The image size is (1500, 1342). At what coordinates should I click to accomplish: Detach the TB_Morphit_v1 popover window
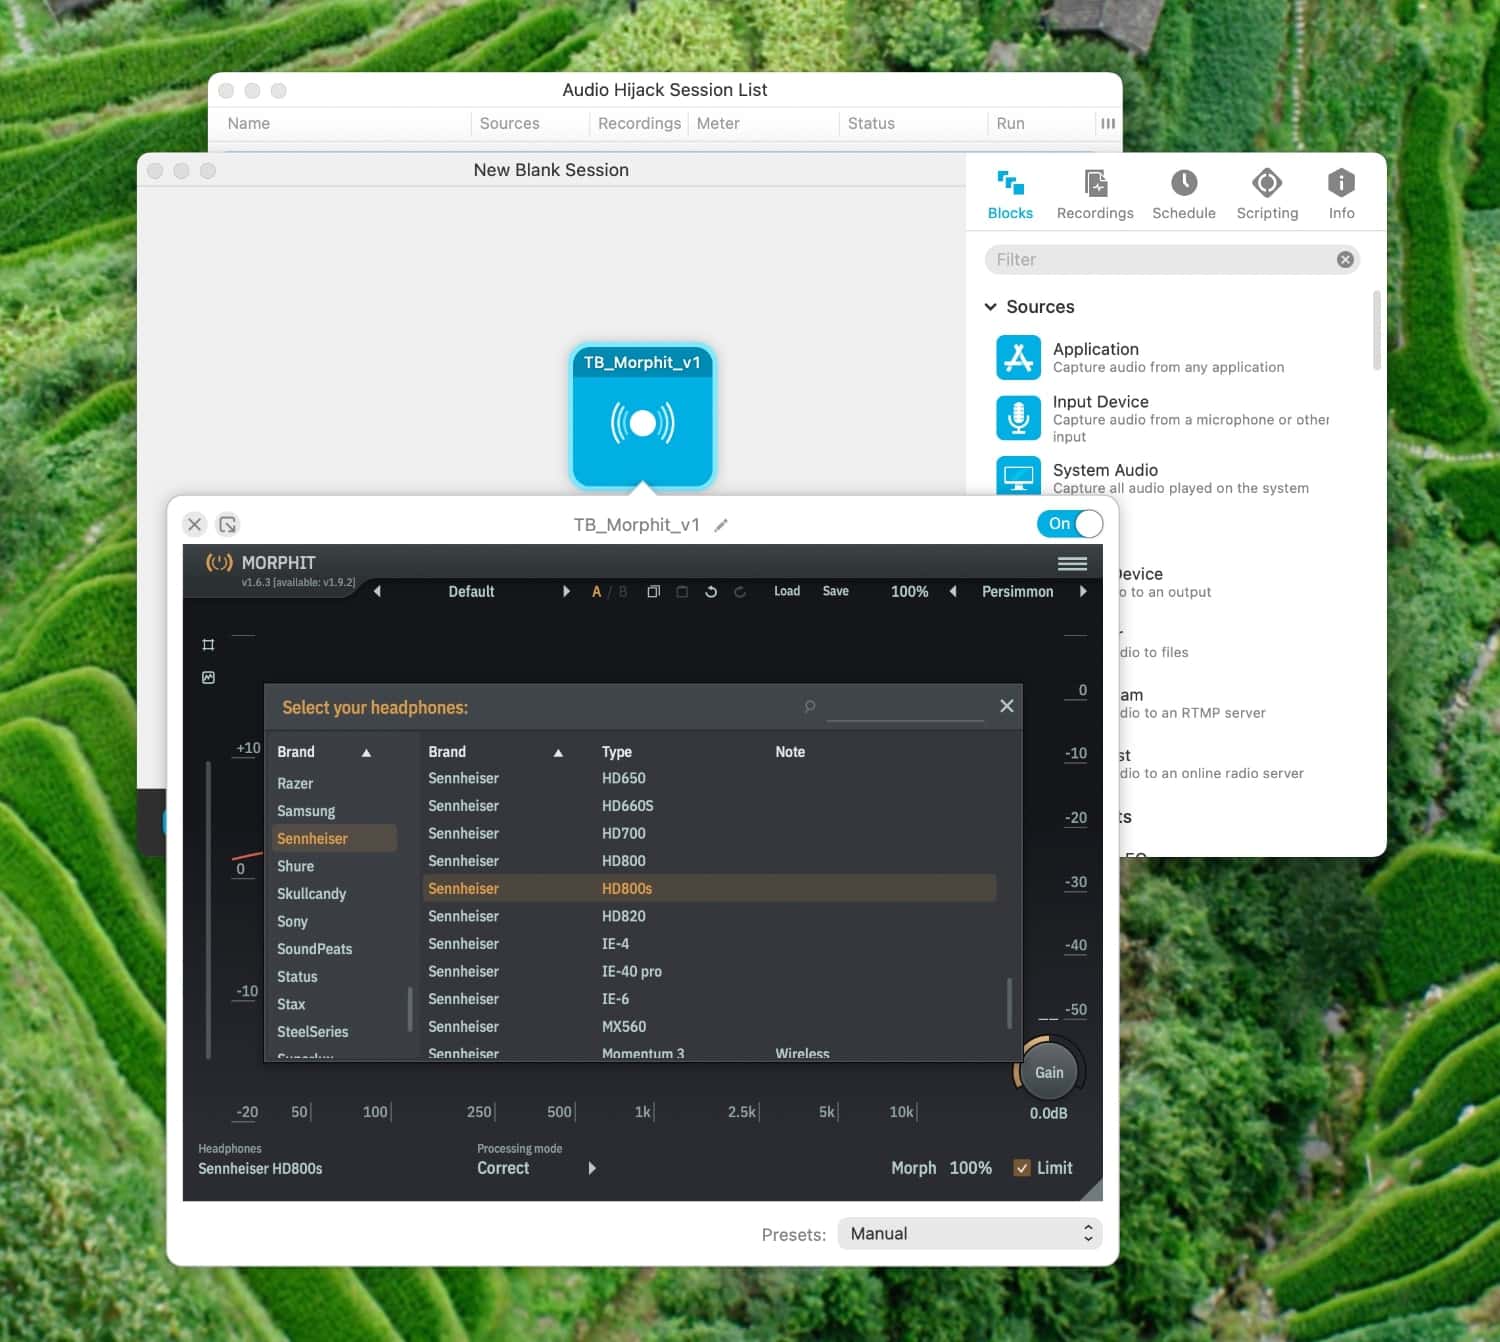click(228, 524)
